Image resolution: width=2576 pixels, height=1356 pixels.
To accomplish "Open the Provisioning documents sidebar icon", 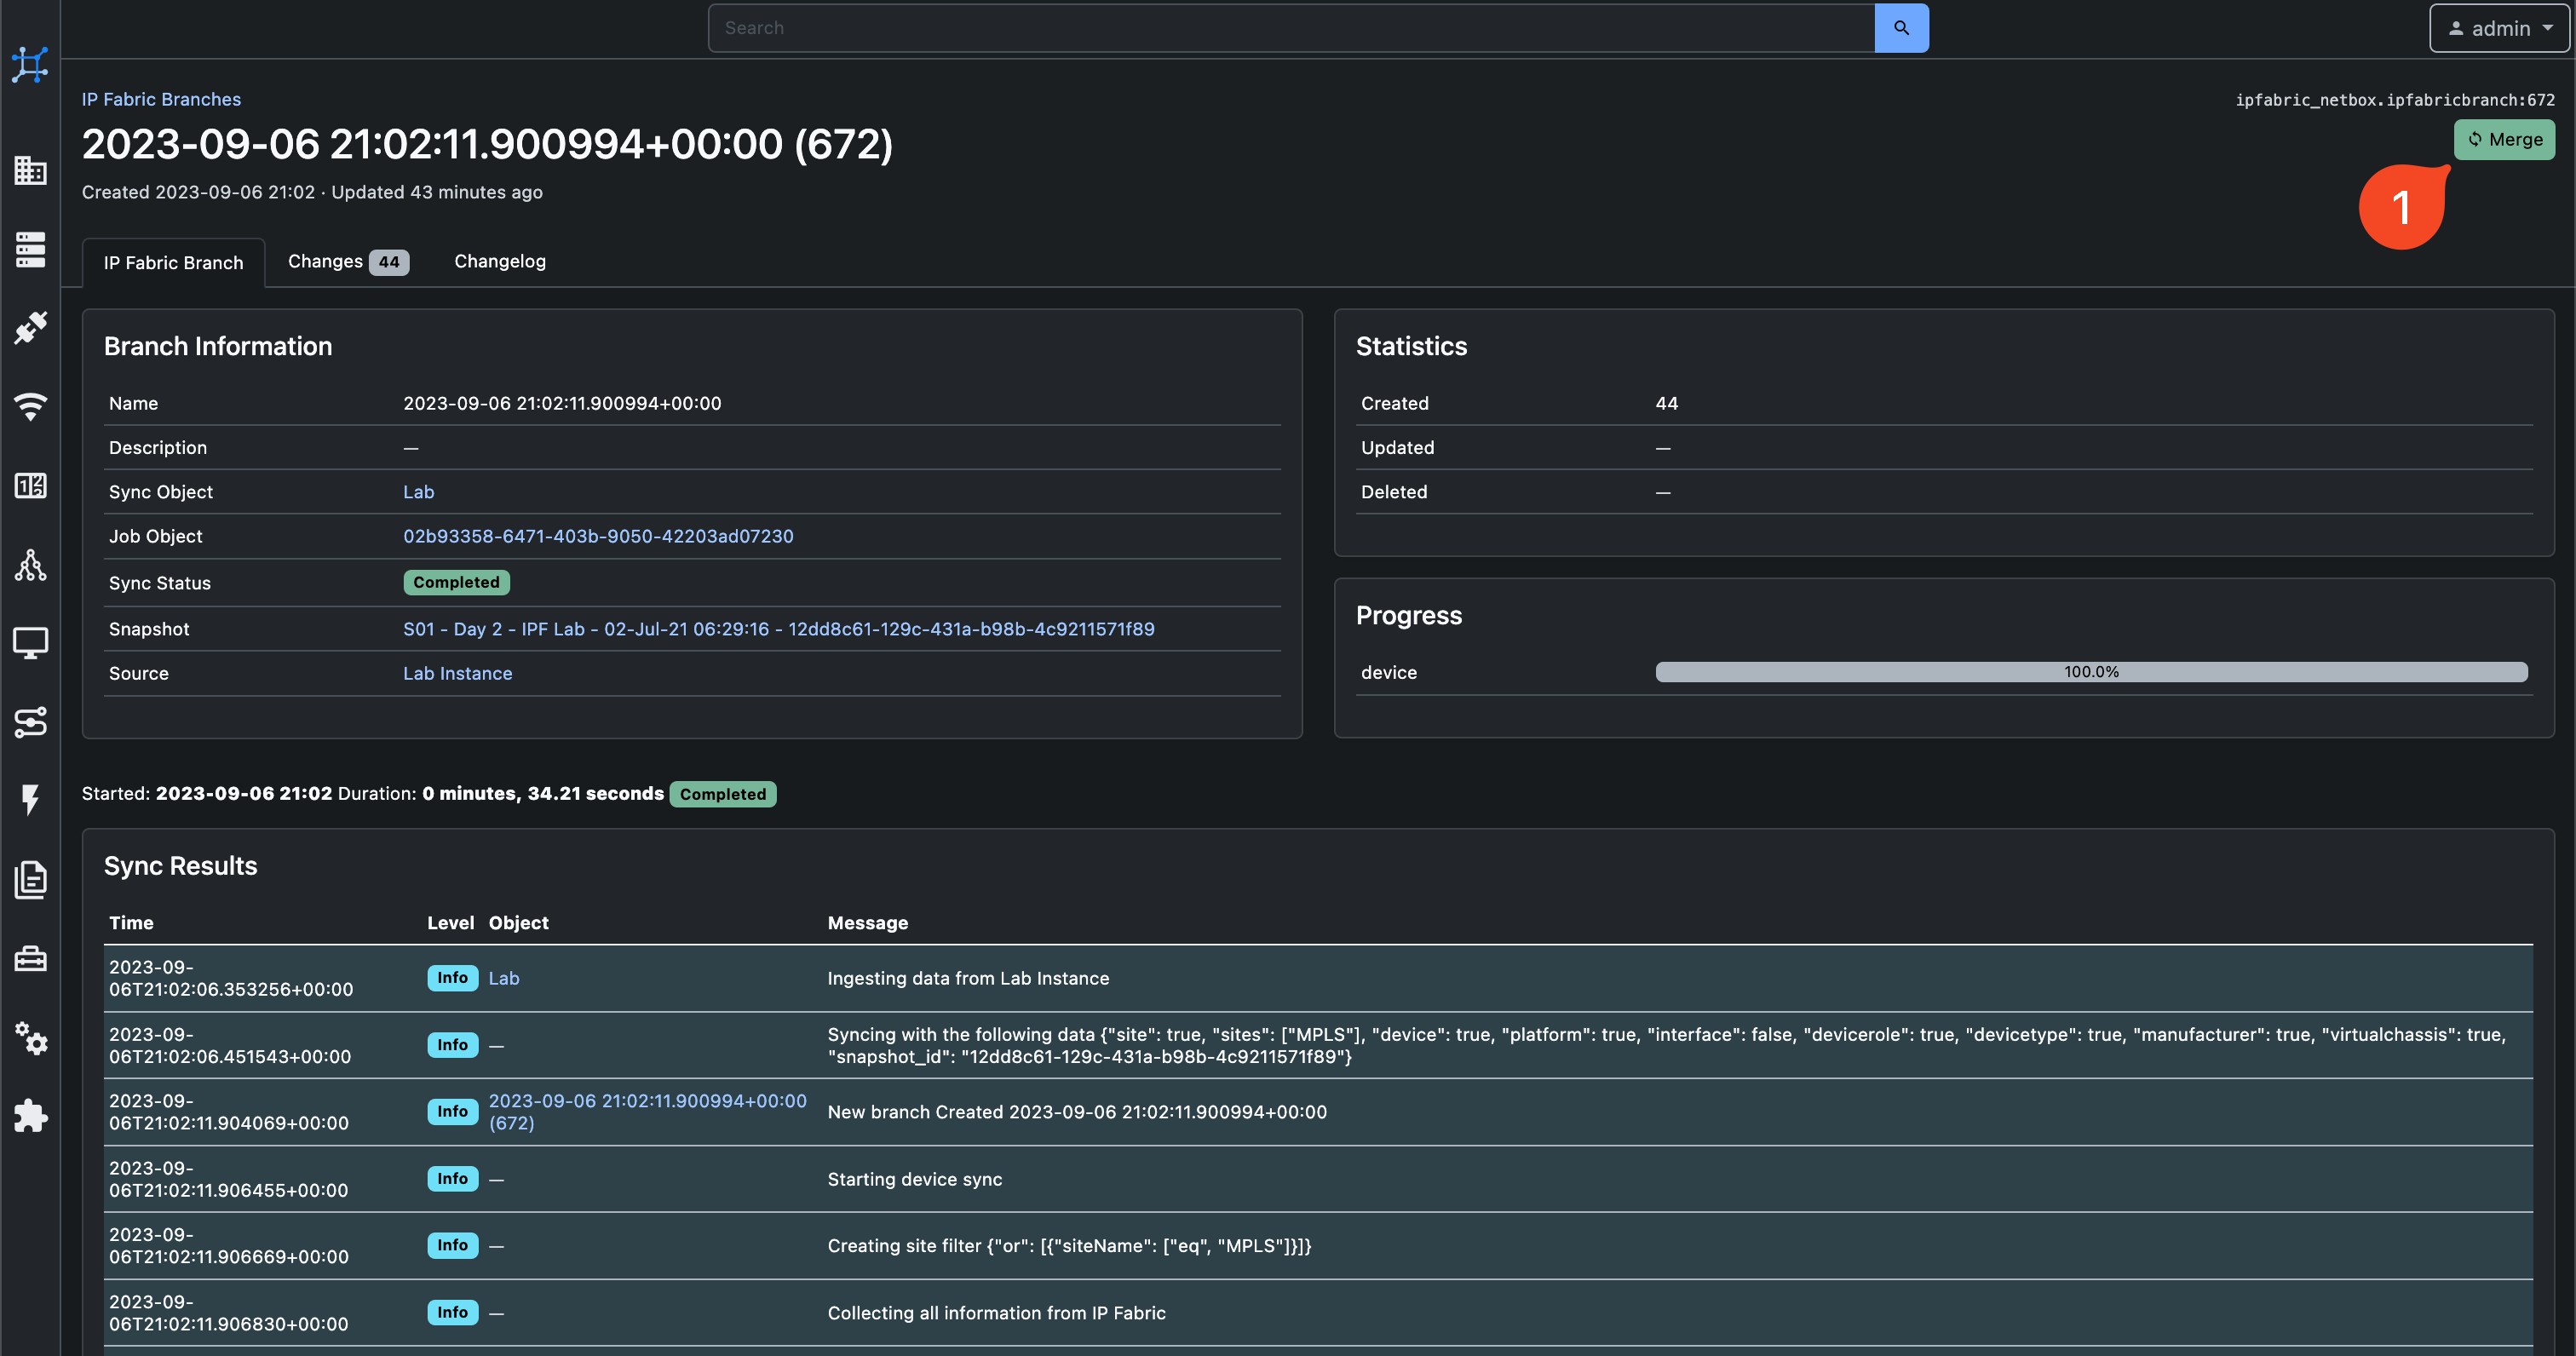I will pyautogui.click(x=30, y=880).
